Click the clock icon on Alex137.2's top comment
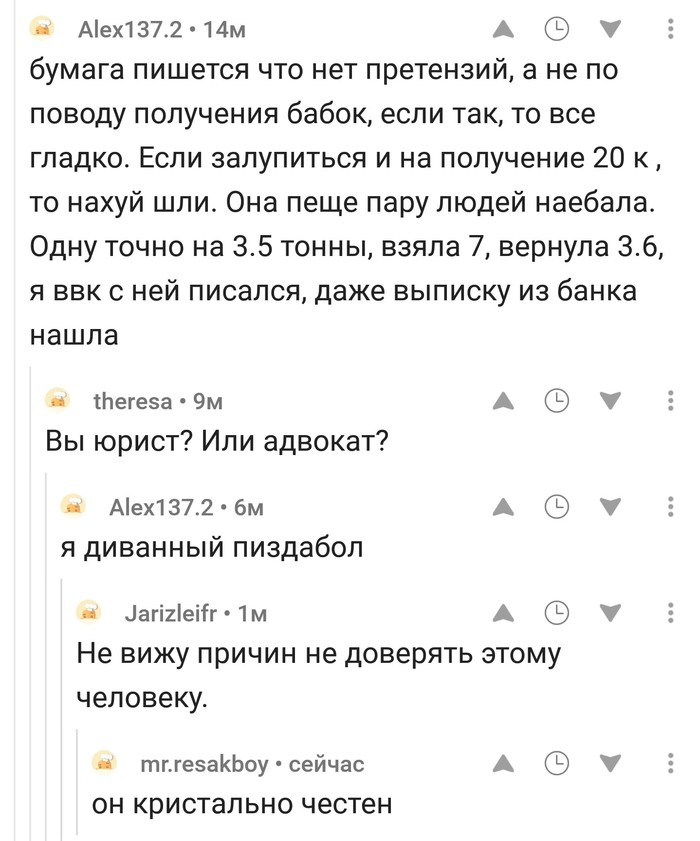Viewport: 700px width, 841px height. coord(556,27)
